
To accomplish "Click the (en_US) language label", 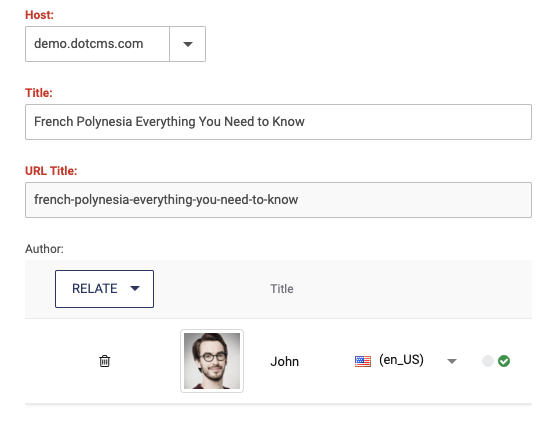I will tap(401, 360).
